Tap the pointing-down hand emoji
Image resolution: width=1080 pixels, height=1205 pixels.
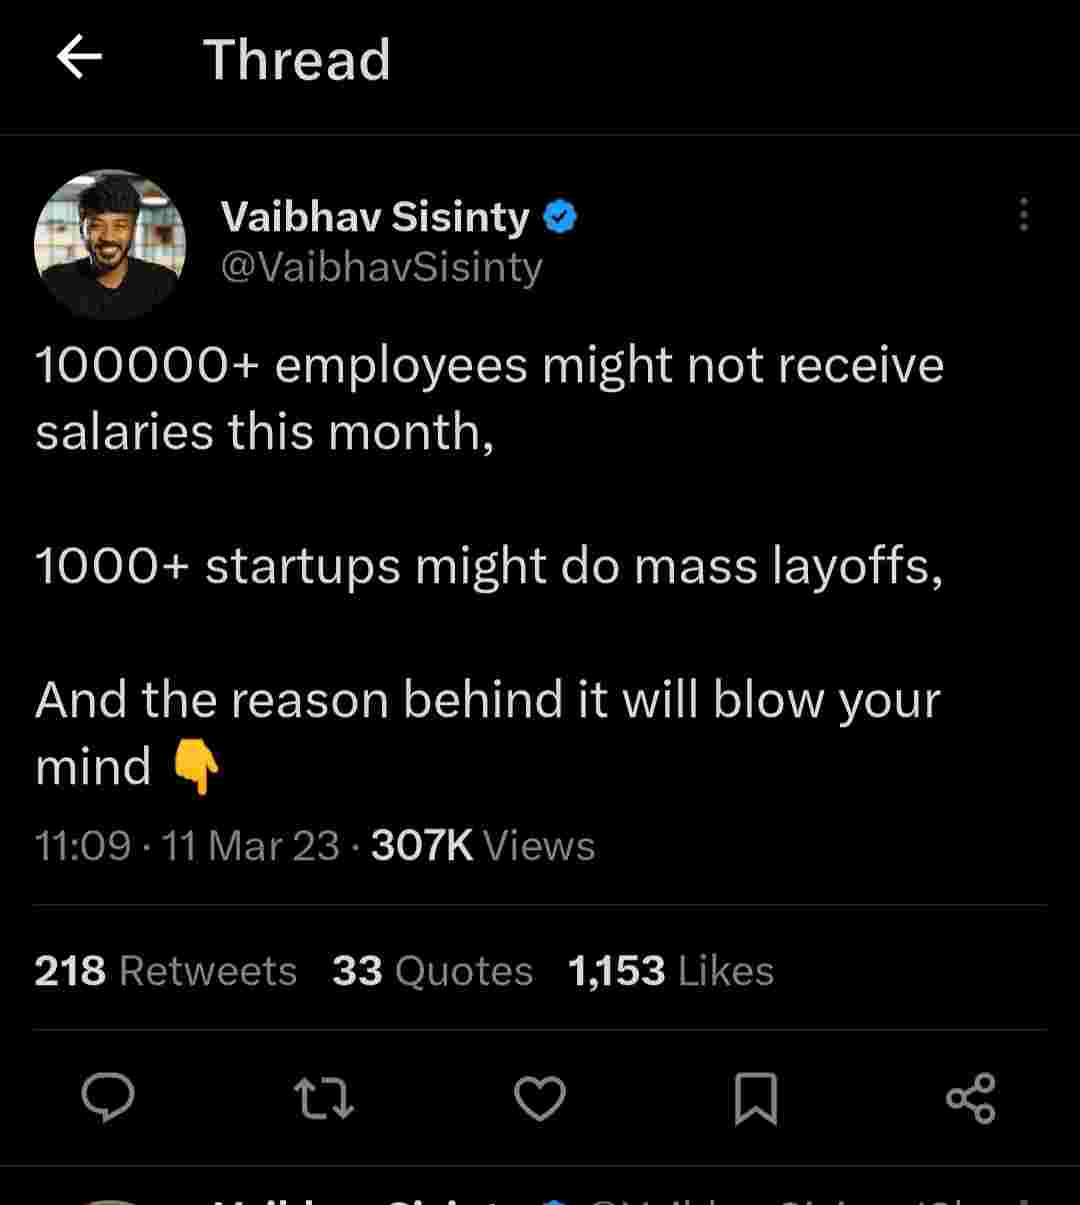pos(196,768)
